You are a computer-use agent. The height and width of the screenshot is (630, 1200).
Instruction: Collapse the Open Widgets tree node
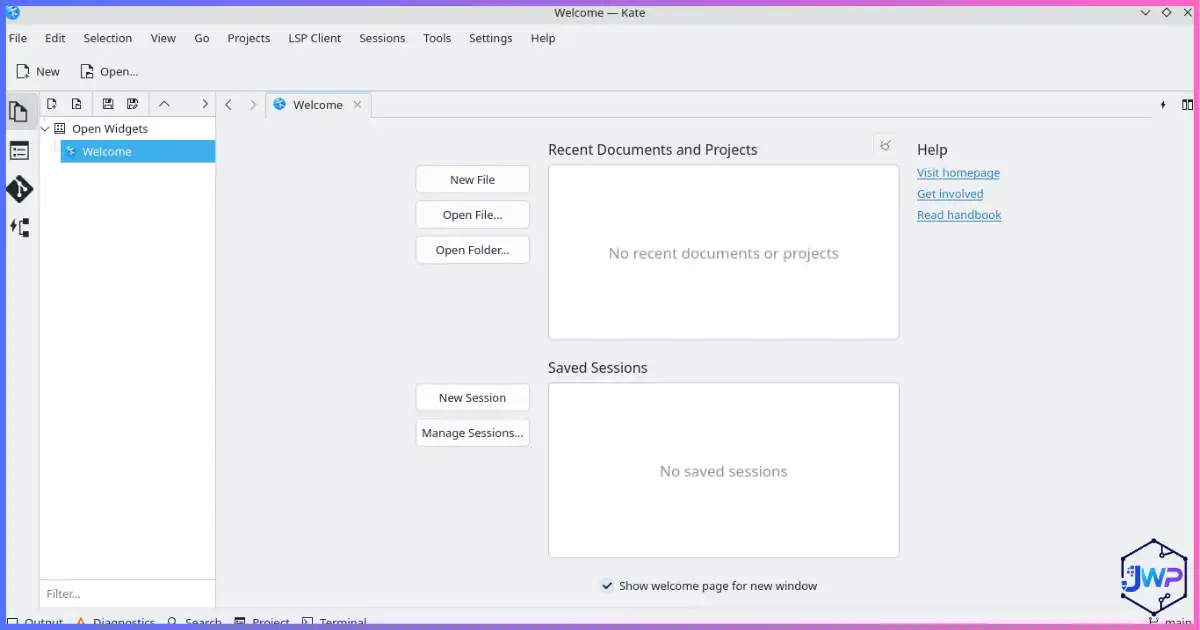coord(45,128)
